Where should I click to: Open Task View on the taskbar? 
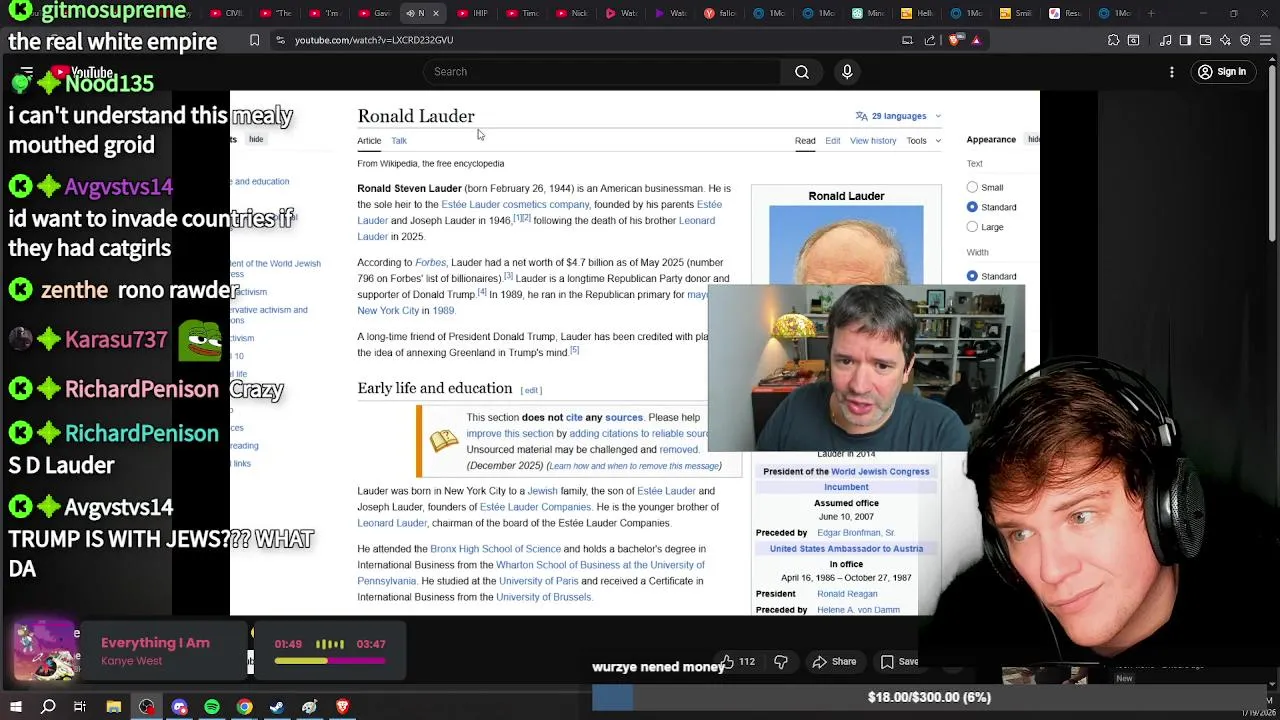[x=80, y=707]
